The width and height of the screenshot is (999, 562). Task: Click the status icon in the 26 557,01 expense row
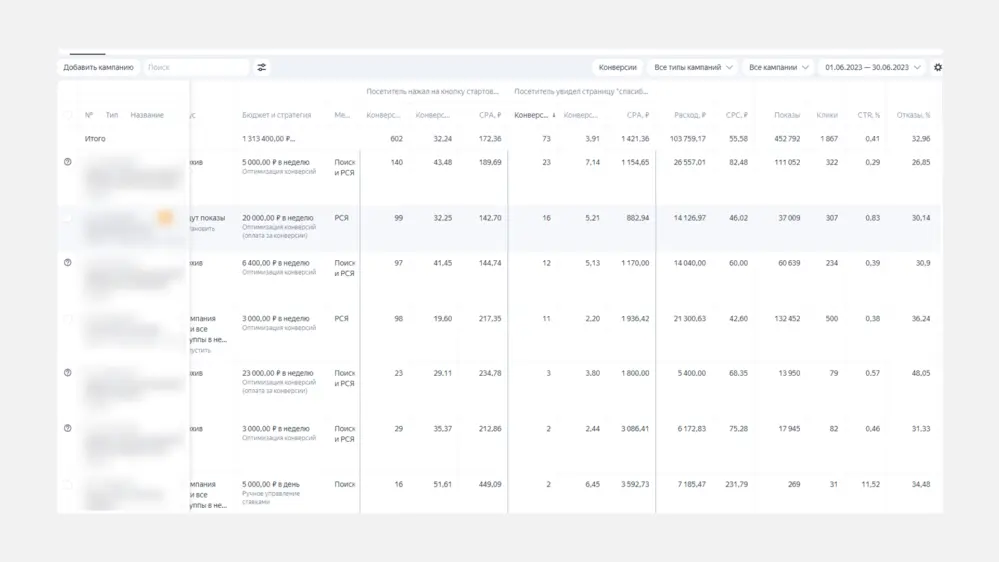tap(68, 162)
